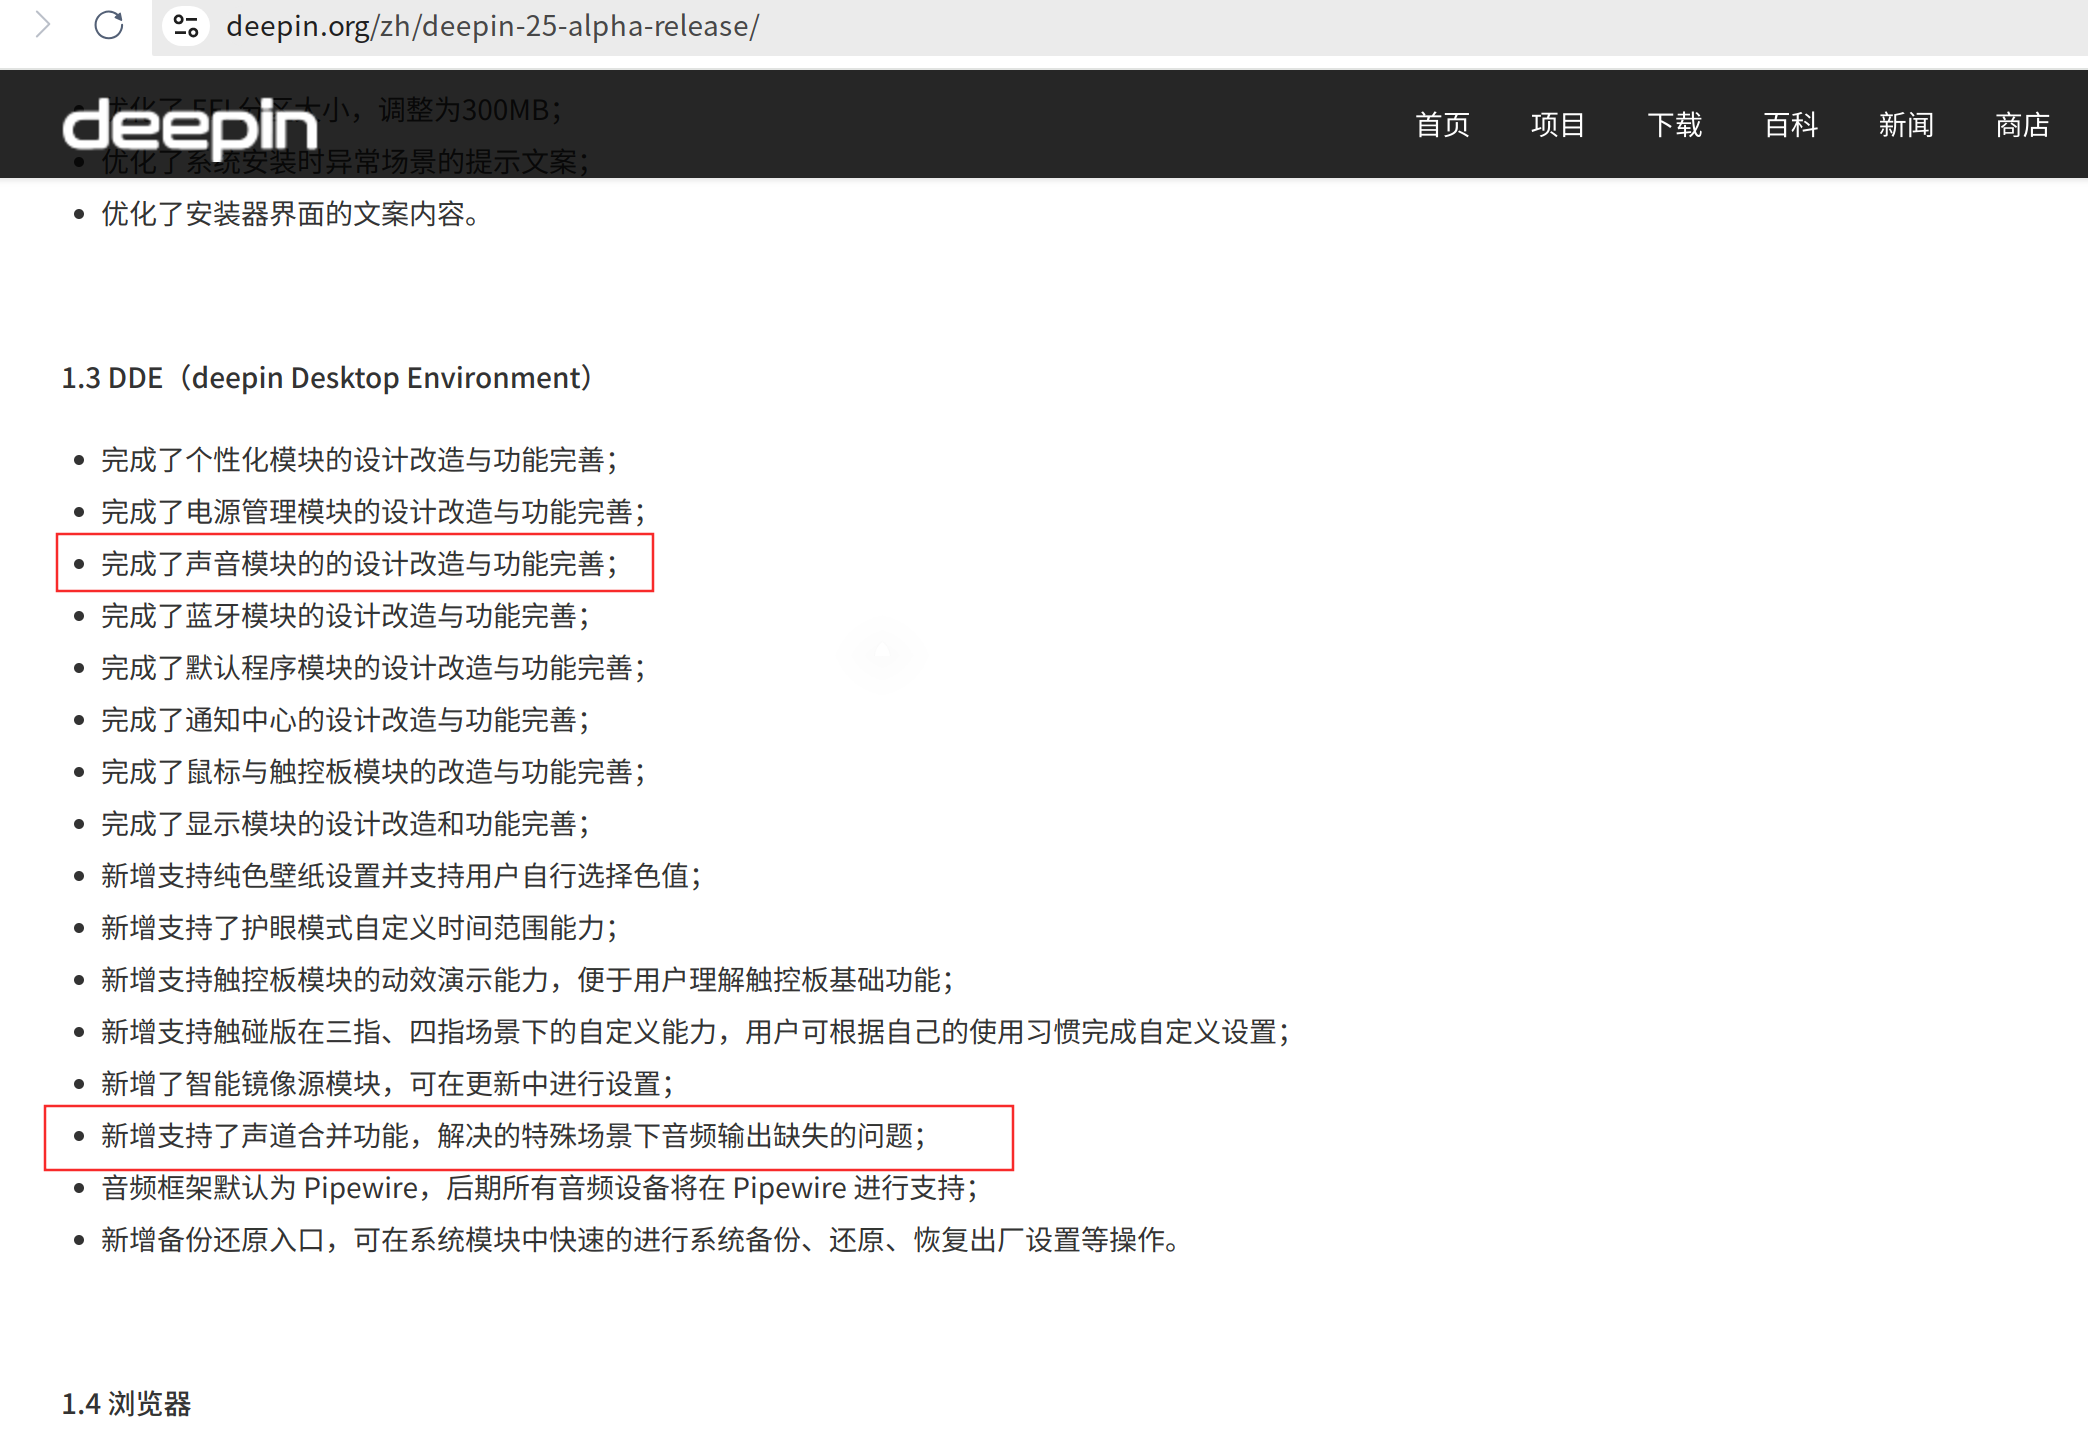Open the 商店 menu item
2088x1437 pixels.
(x=2022, y=125)
